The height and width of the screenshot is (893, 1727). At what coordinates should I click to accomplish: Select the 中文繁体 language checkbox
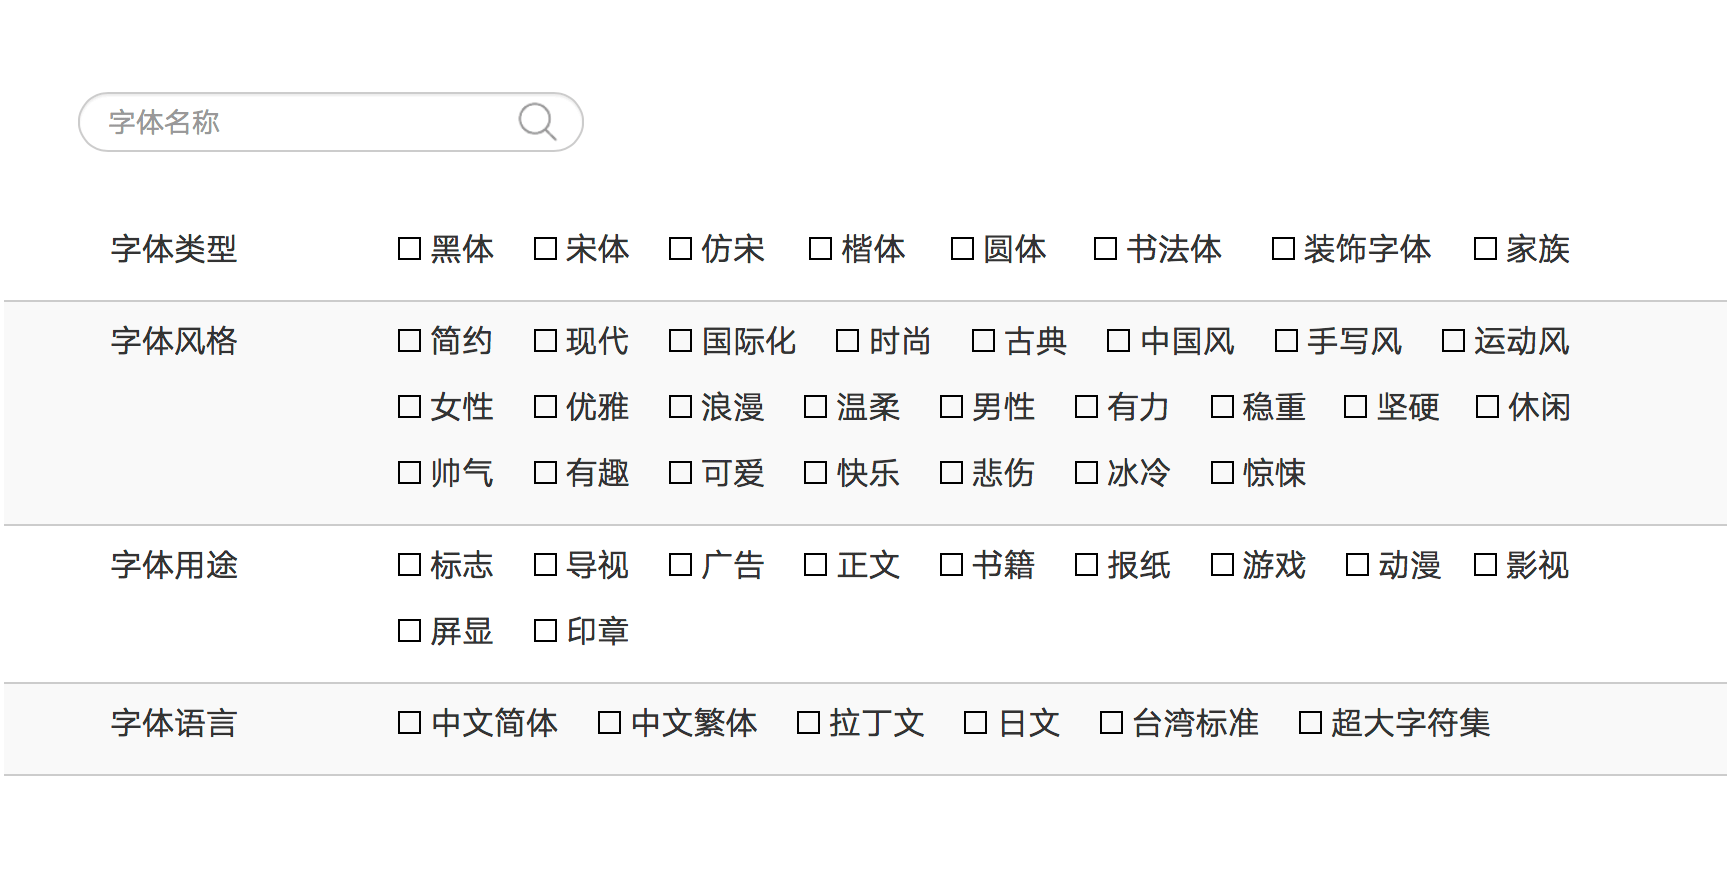click(x=609, y=723)
